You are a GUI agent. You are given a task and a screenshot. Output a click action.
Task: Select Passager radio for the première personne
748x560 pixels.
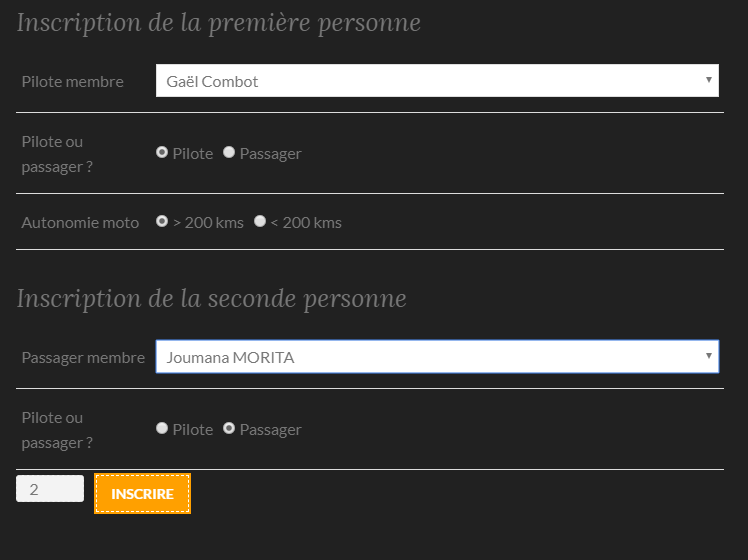(x=229, y=153)
